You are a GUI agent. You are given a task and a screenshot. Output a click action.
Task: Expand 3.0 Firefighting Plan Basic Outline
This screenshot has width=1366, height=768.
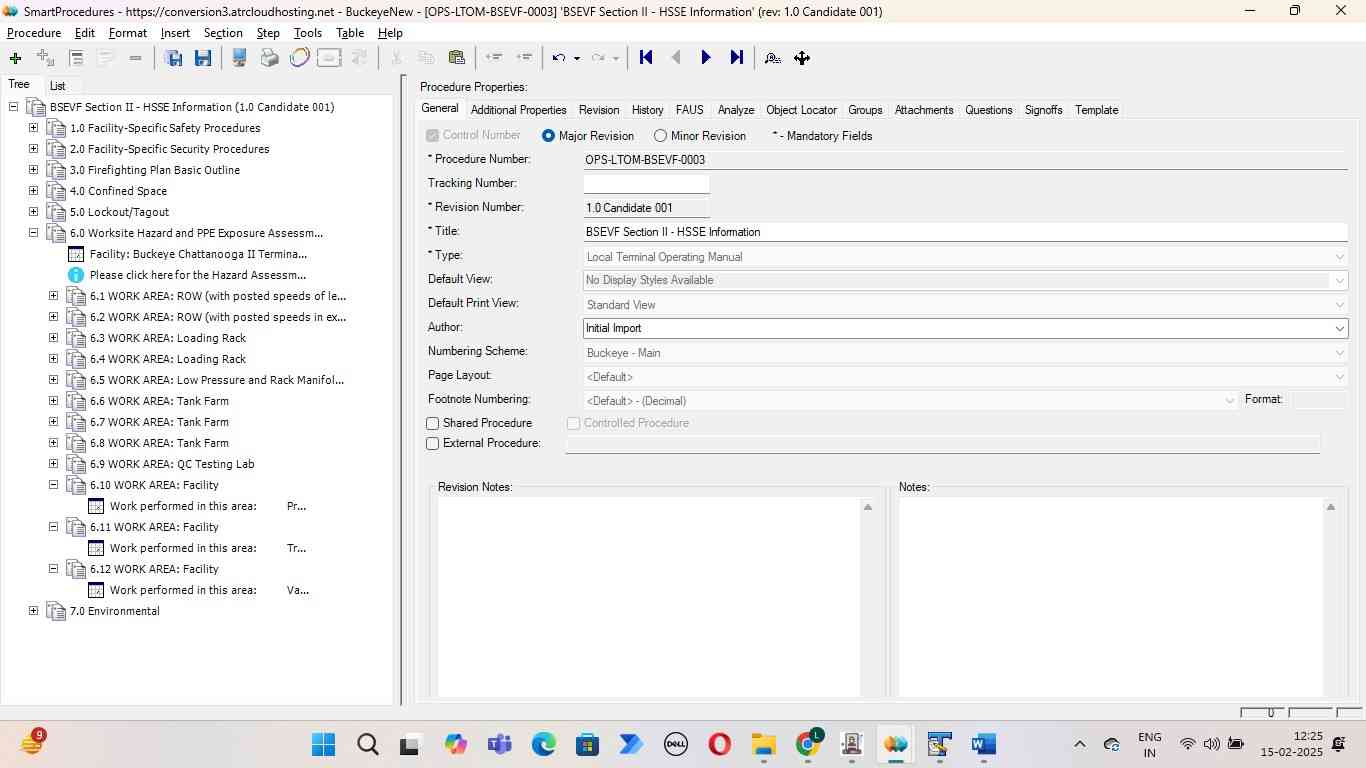(x=33, y=170)
